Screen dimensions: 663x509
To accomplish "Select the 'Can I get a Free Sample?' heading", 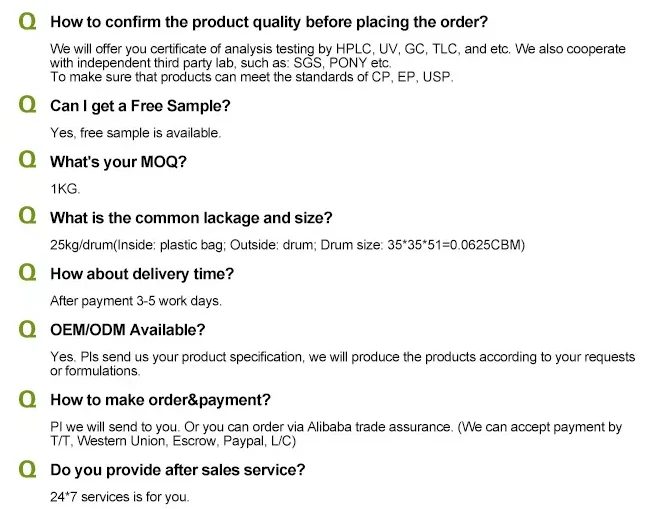I will (x=140, y=106).
